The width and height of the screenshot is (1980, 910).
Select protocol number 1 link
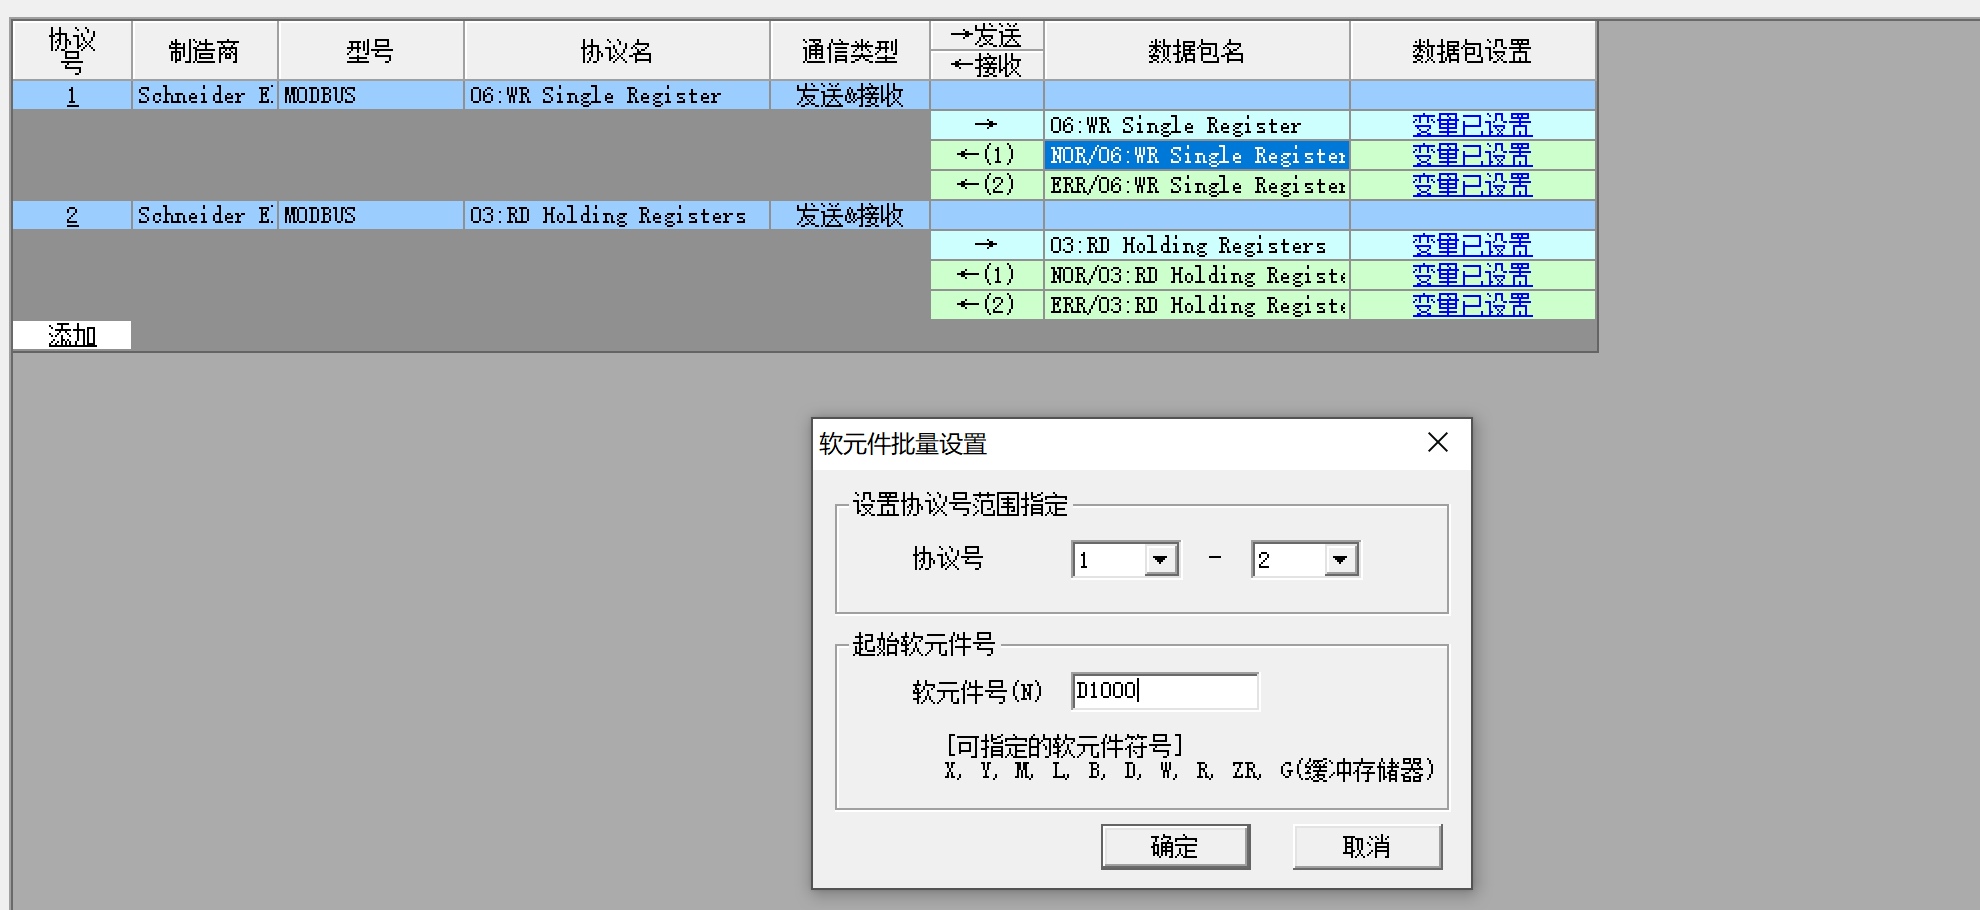tap(72, 96)
